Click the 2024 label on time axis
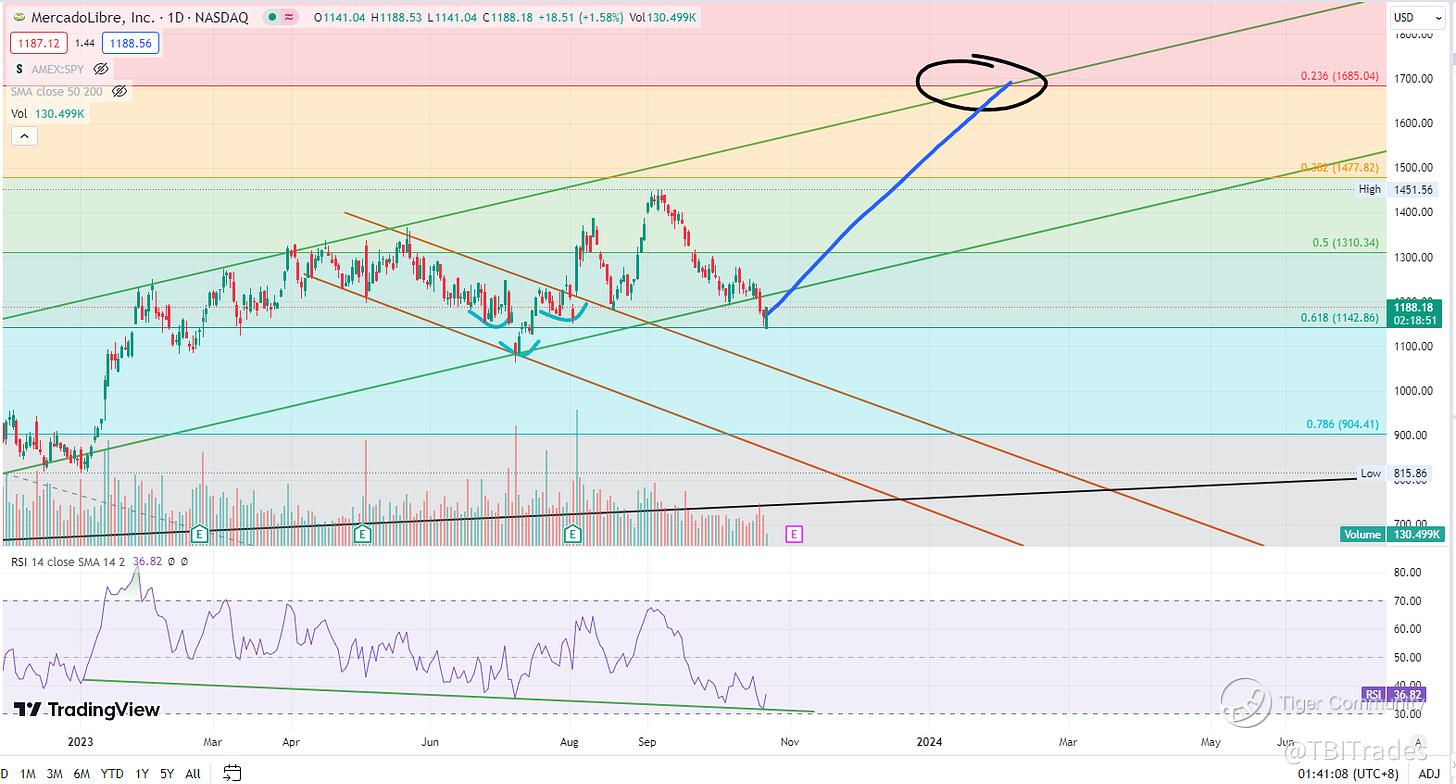The image size is (1456, 784). [x=930, y=742]
